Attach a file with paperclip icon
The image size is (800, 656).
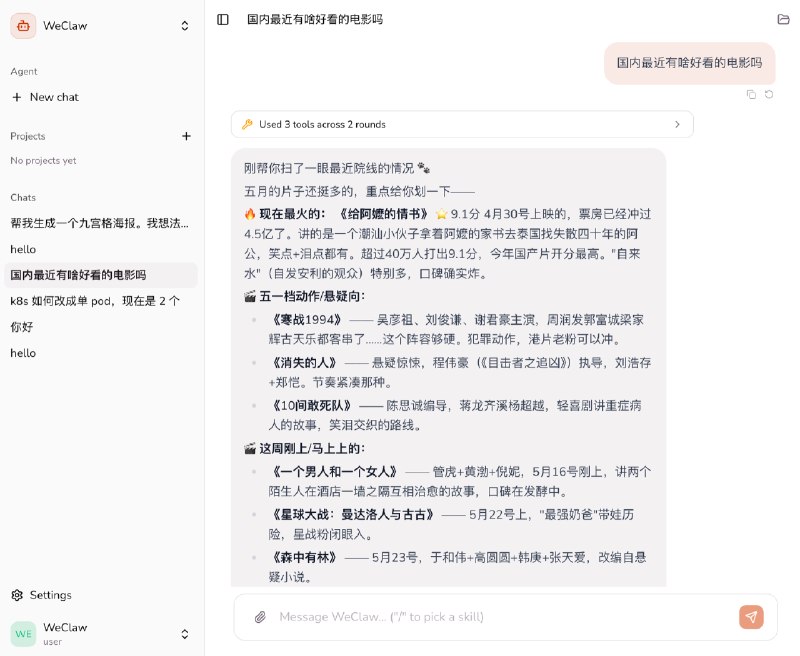(260, 617)
